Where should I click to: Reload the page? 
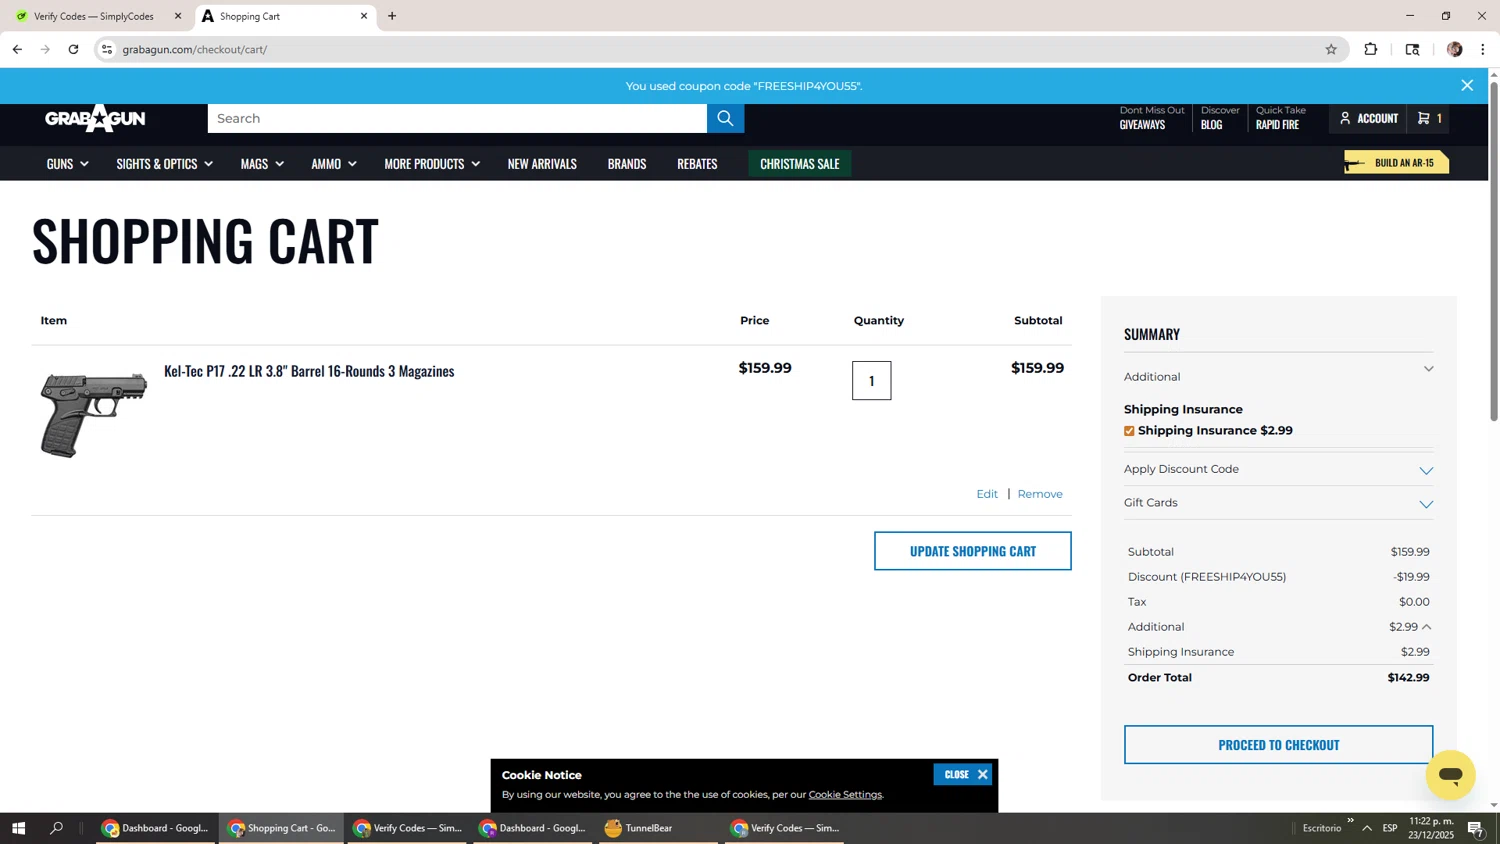coord(73,49)
